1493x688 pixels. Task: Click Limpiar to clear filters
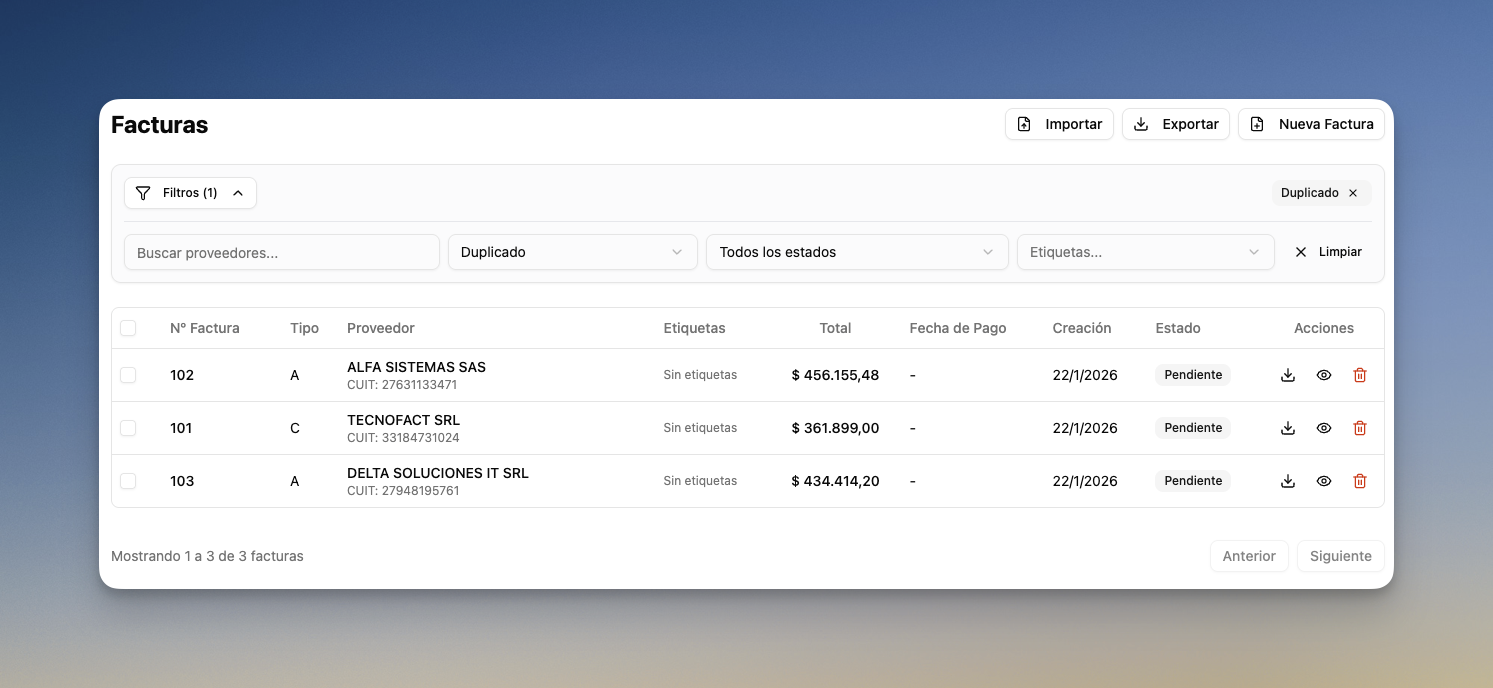(x=1328, y=252)
